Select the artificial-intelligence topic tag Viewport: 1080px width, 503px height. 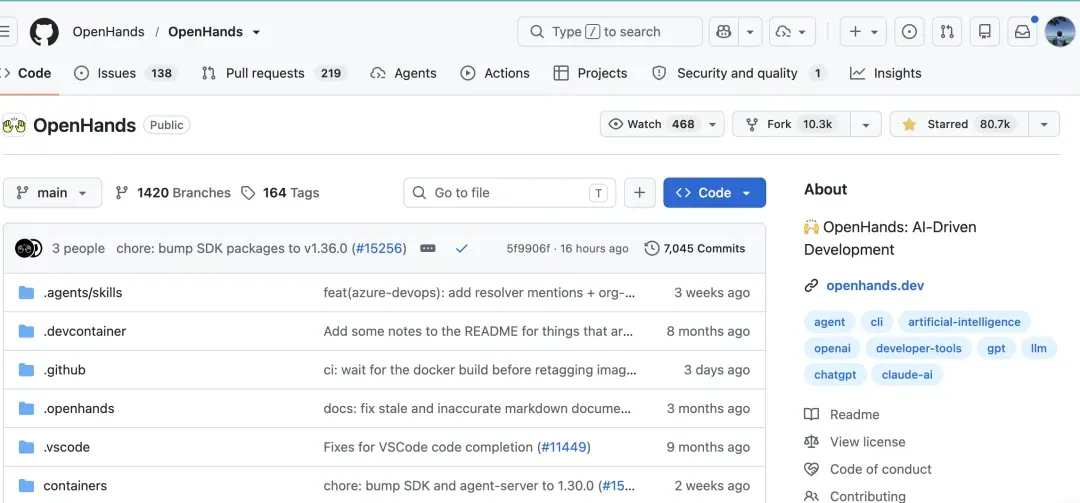pyautogui.click(x=964, y=322)
